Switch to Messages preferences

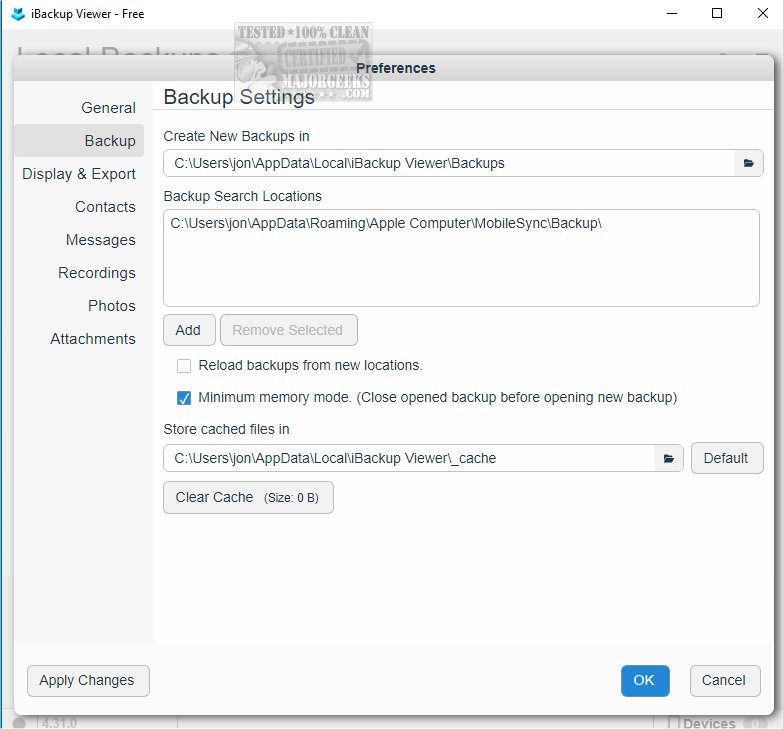click(x=101, y=240)
